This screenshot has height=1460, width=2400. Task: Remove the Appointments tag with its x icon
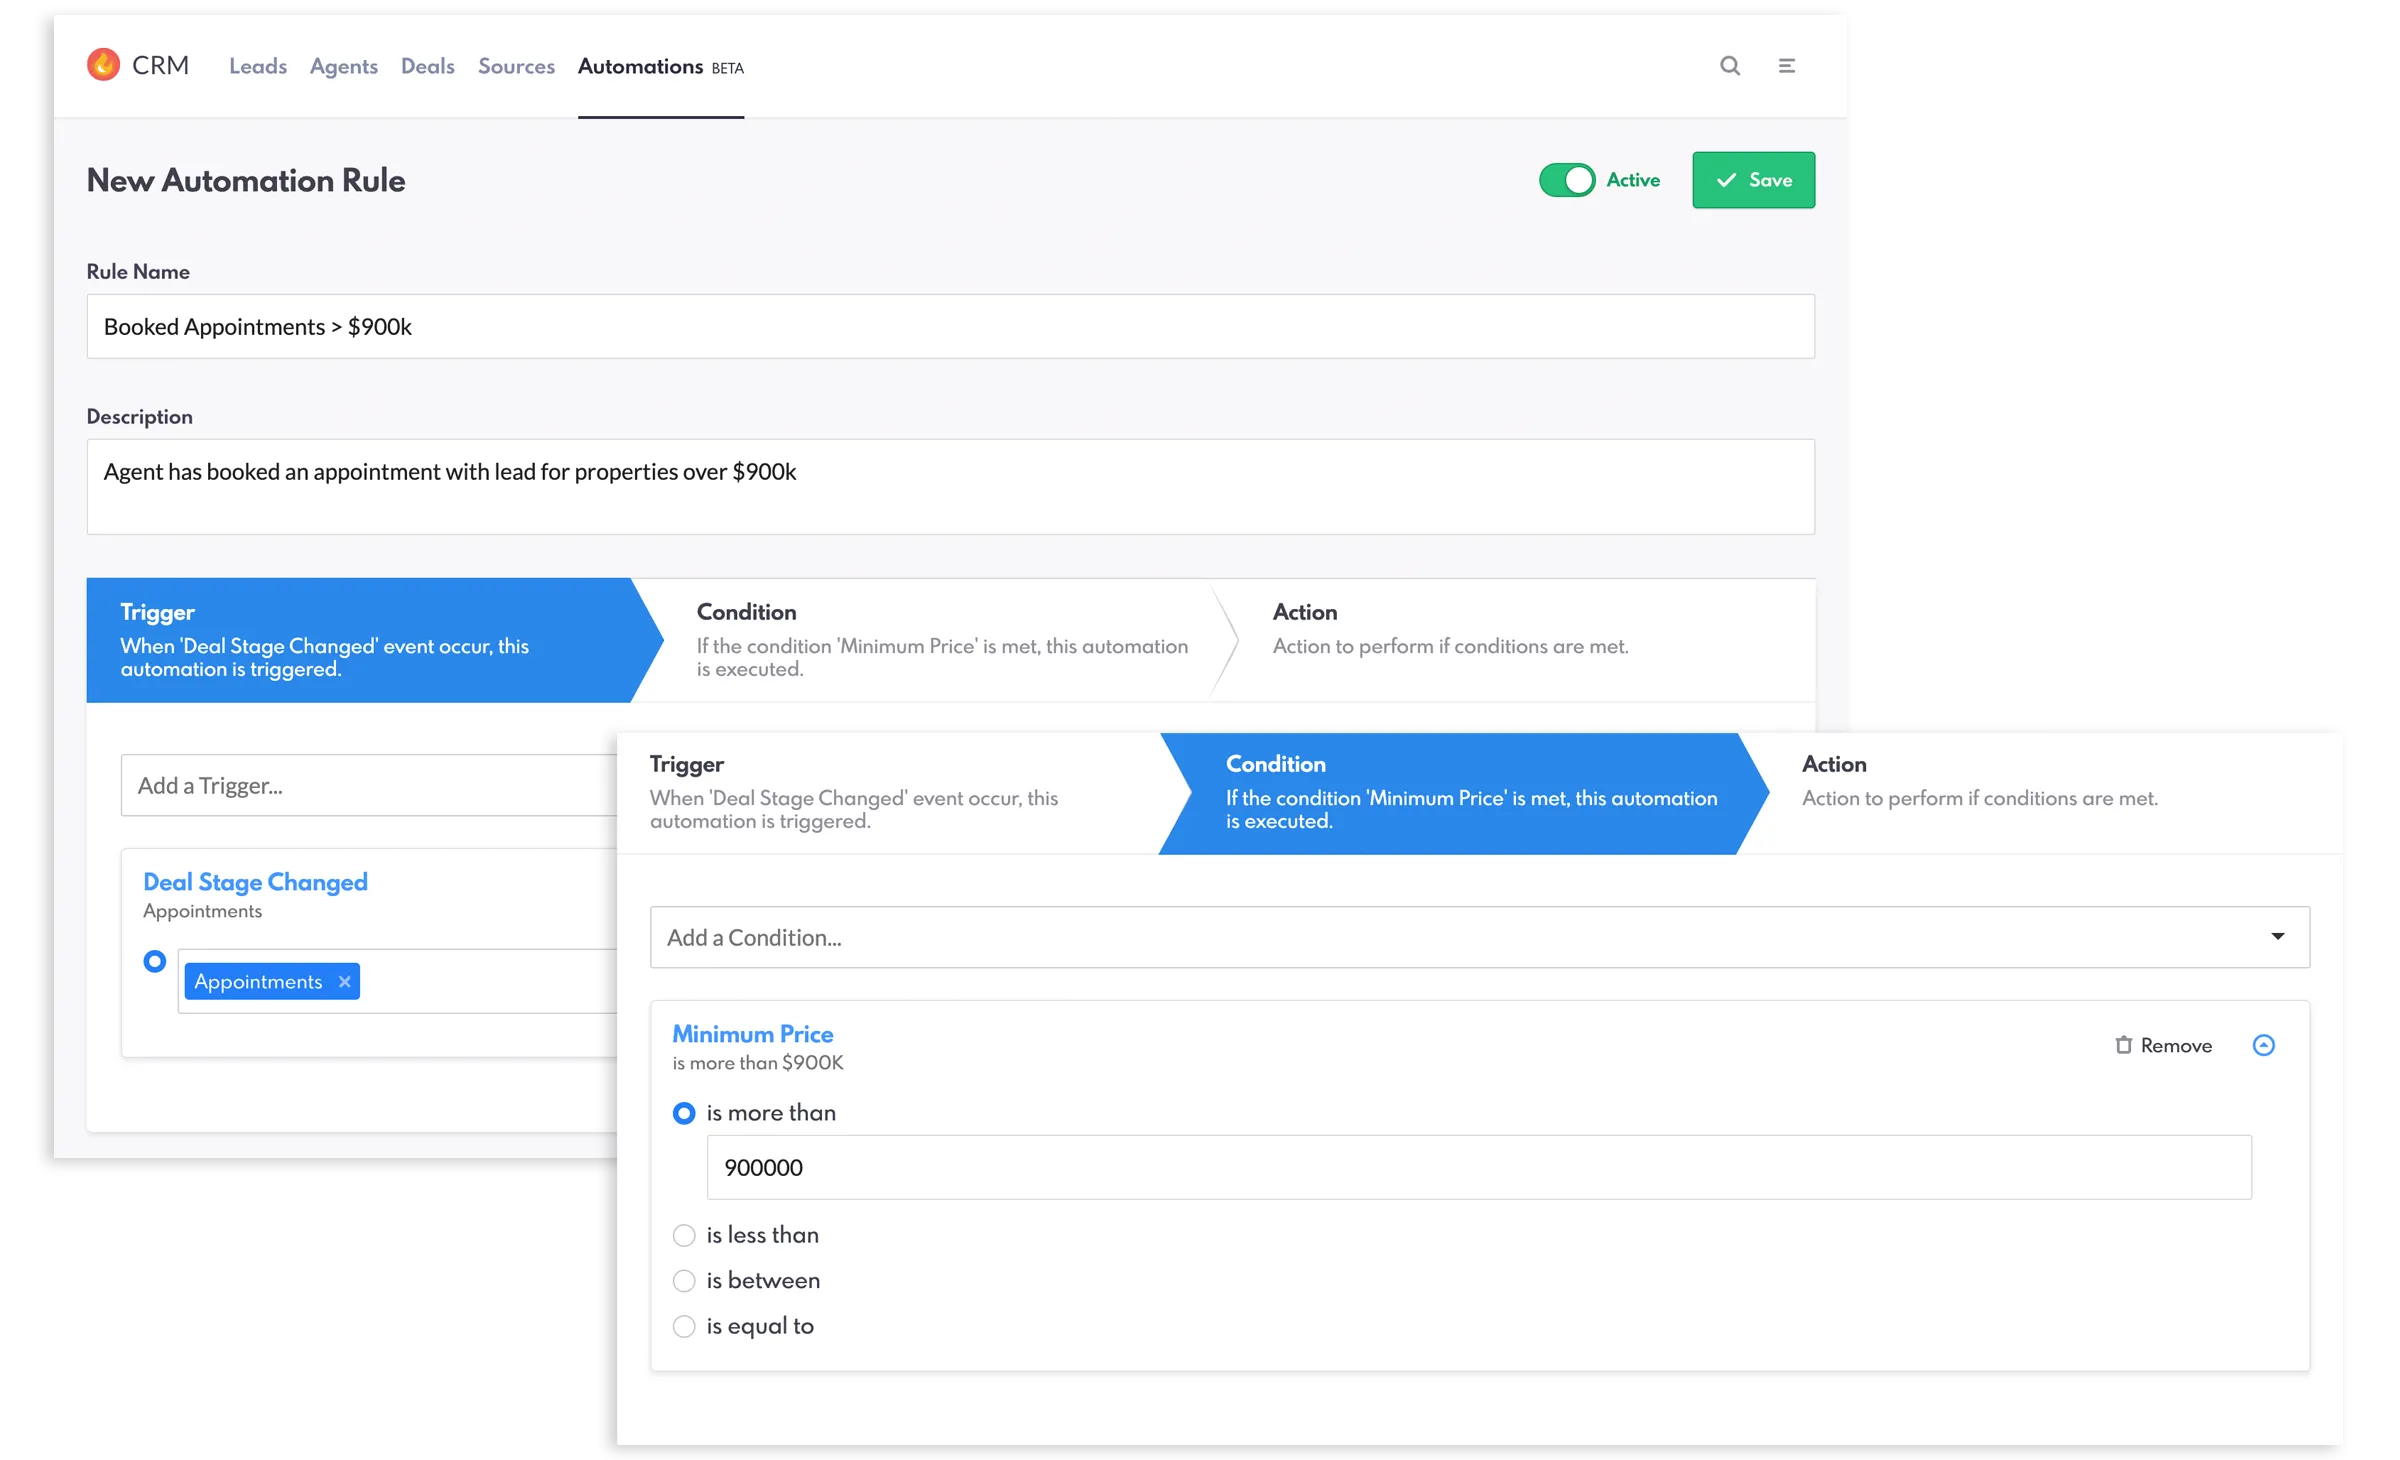tap(345, 982)
